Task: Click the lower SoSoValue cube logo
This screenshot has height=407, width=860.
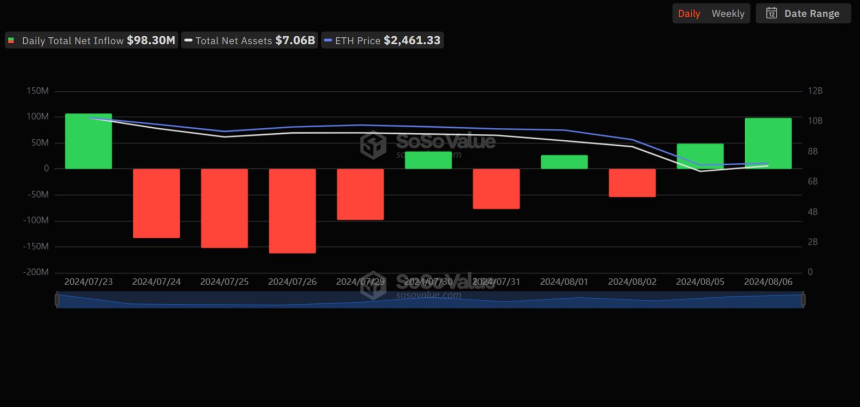Action: pos(373,285)
